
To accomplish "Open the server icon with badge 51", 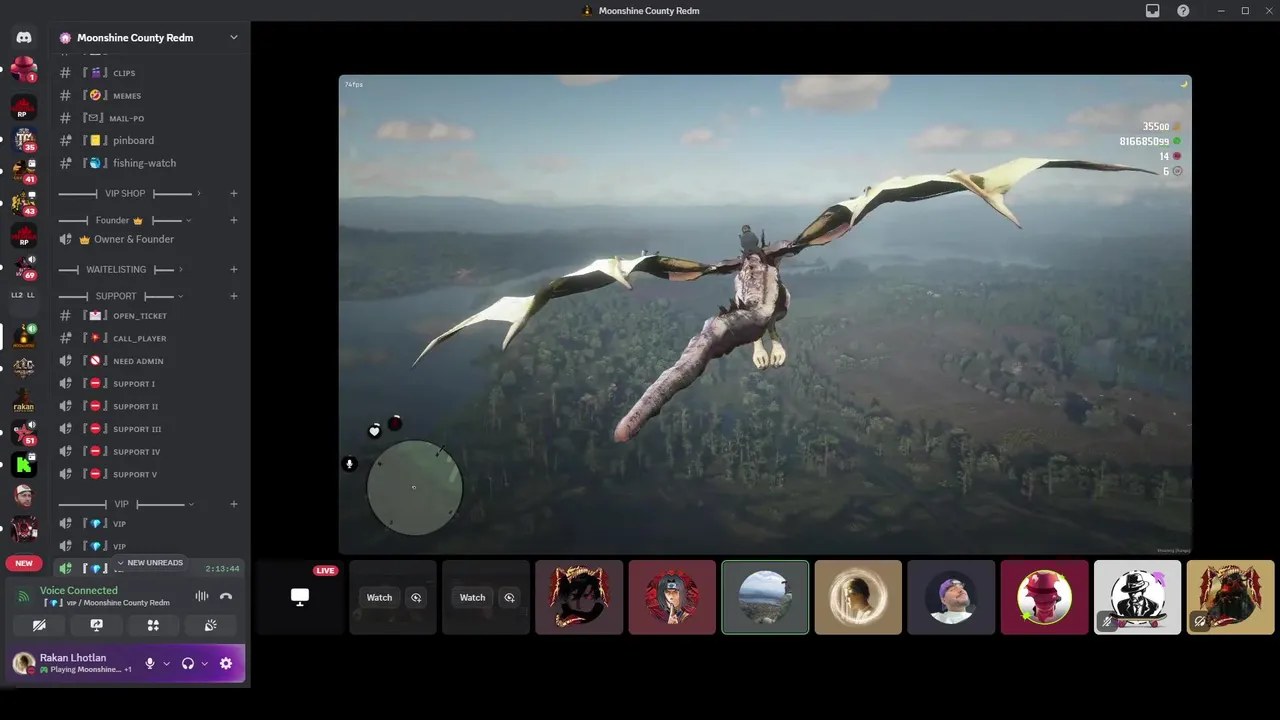I will coord(24,433).
